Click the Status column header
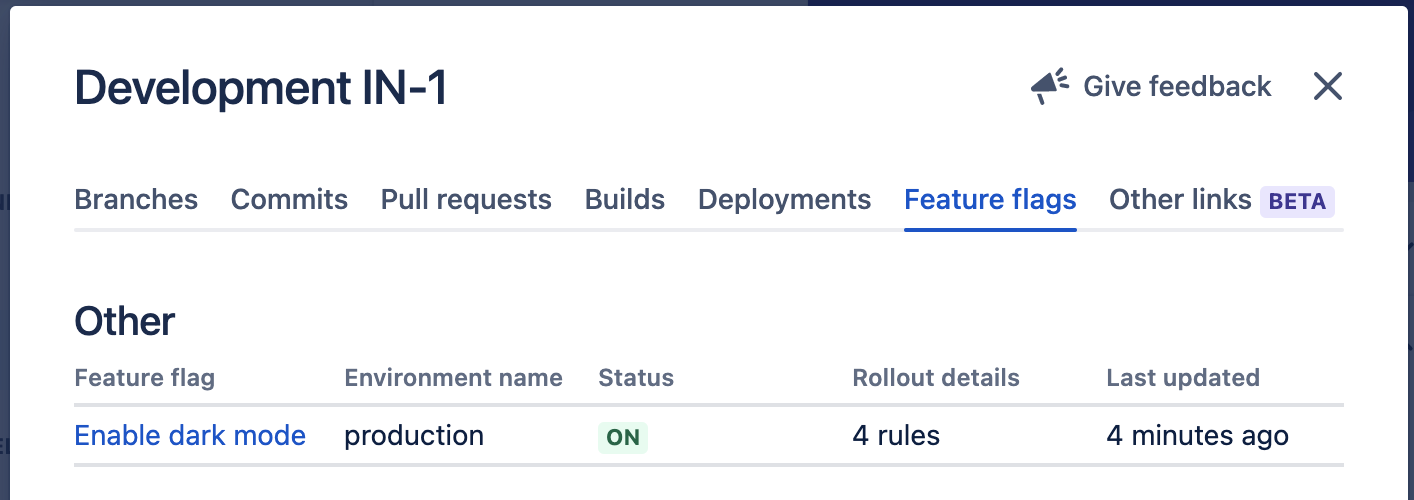The height and width of the screenshot is (500, 1414). [x=636, y=378]
